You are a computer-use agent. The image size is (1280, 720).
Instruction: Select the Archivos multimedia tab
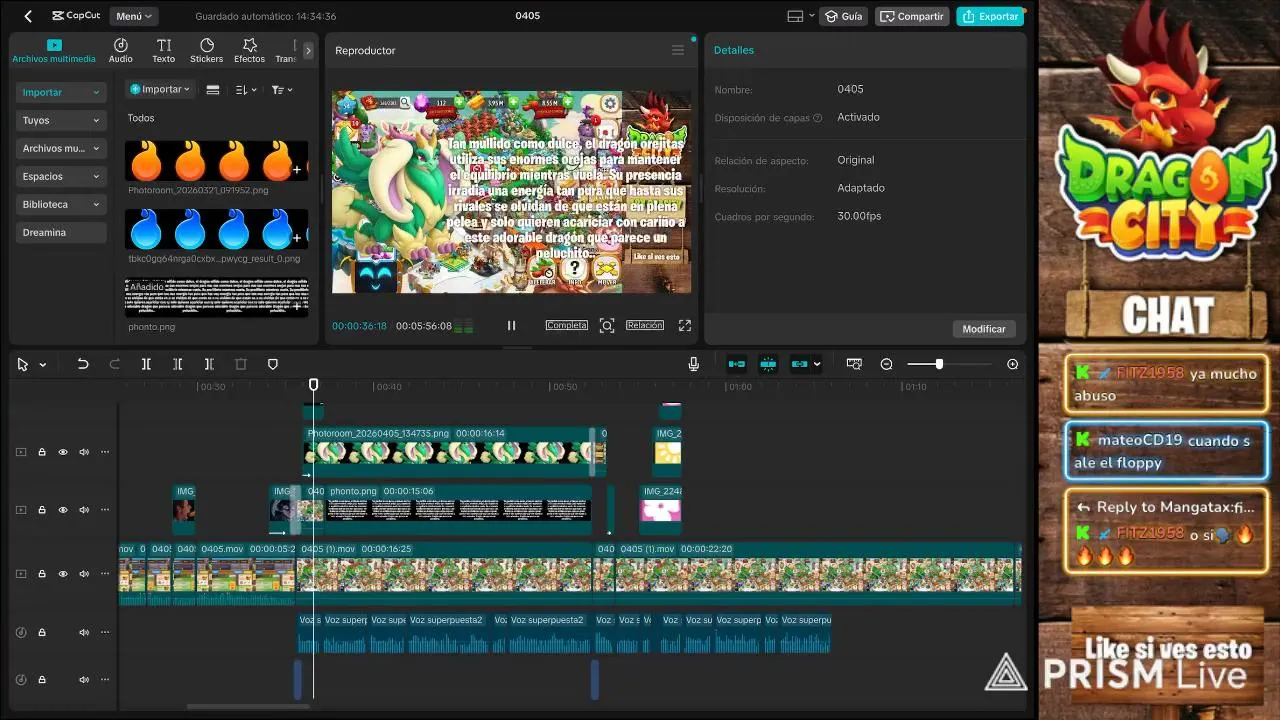click(x=54, y=51)
